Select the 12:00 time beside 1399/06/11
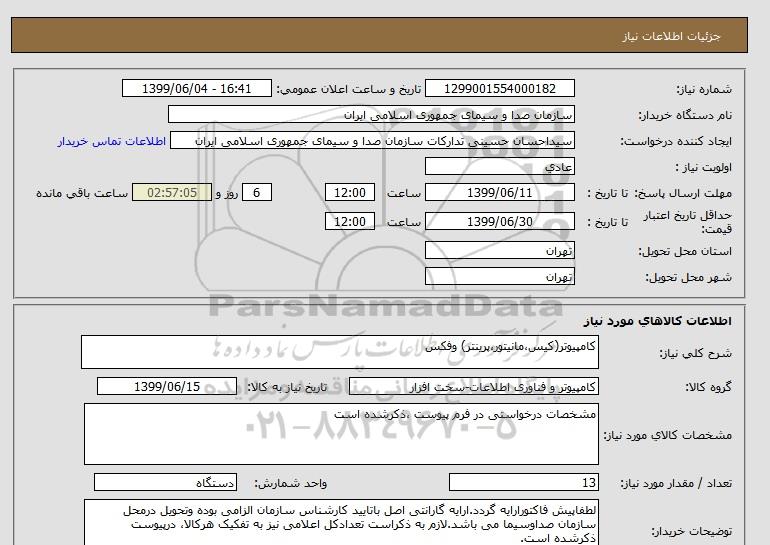The width and height of the screenshot is (770, 545). pyautogui.click(x=350, y=192)
